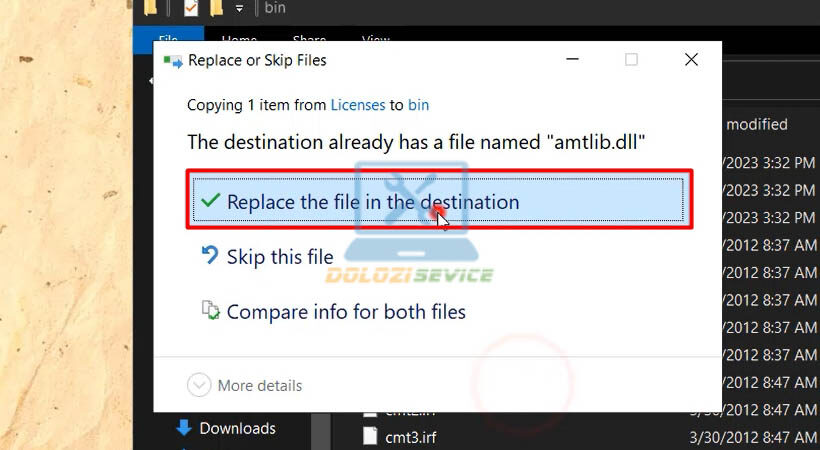The width and height of the screenshot is (820, 450).
Task: Click the Replace or Skip Files title icon
Action: (173, 61)
